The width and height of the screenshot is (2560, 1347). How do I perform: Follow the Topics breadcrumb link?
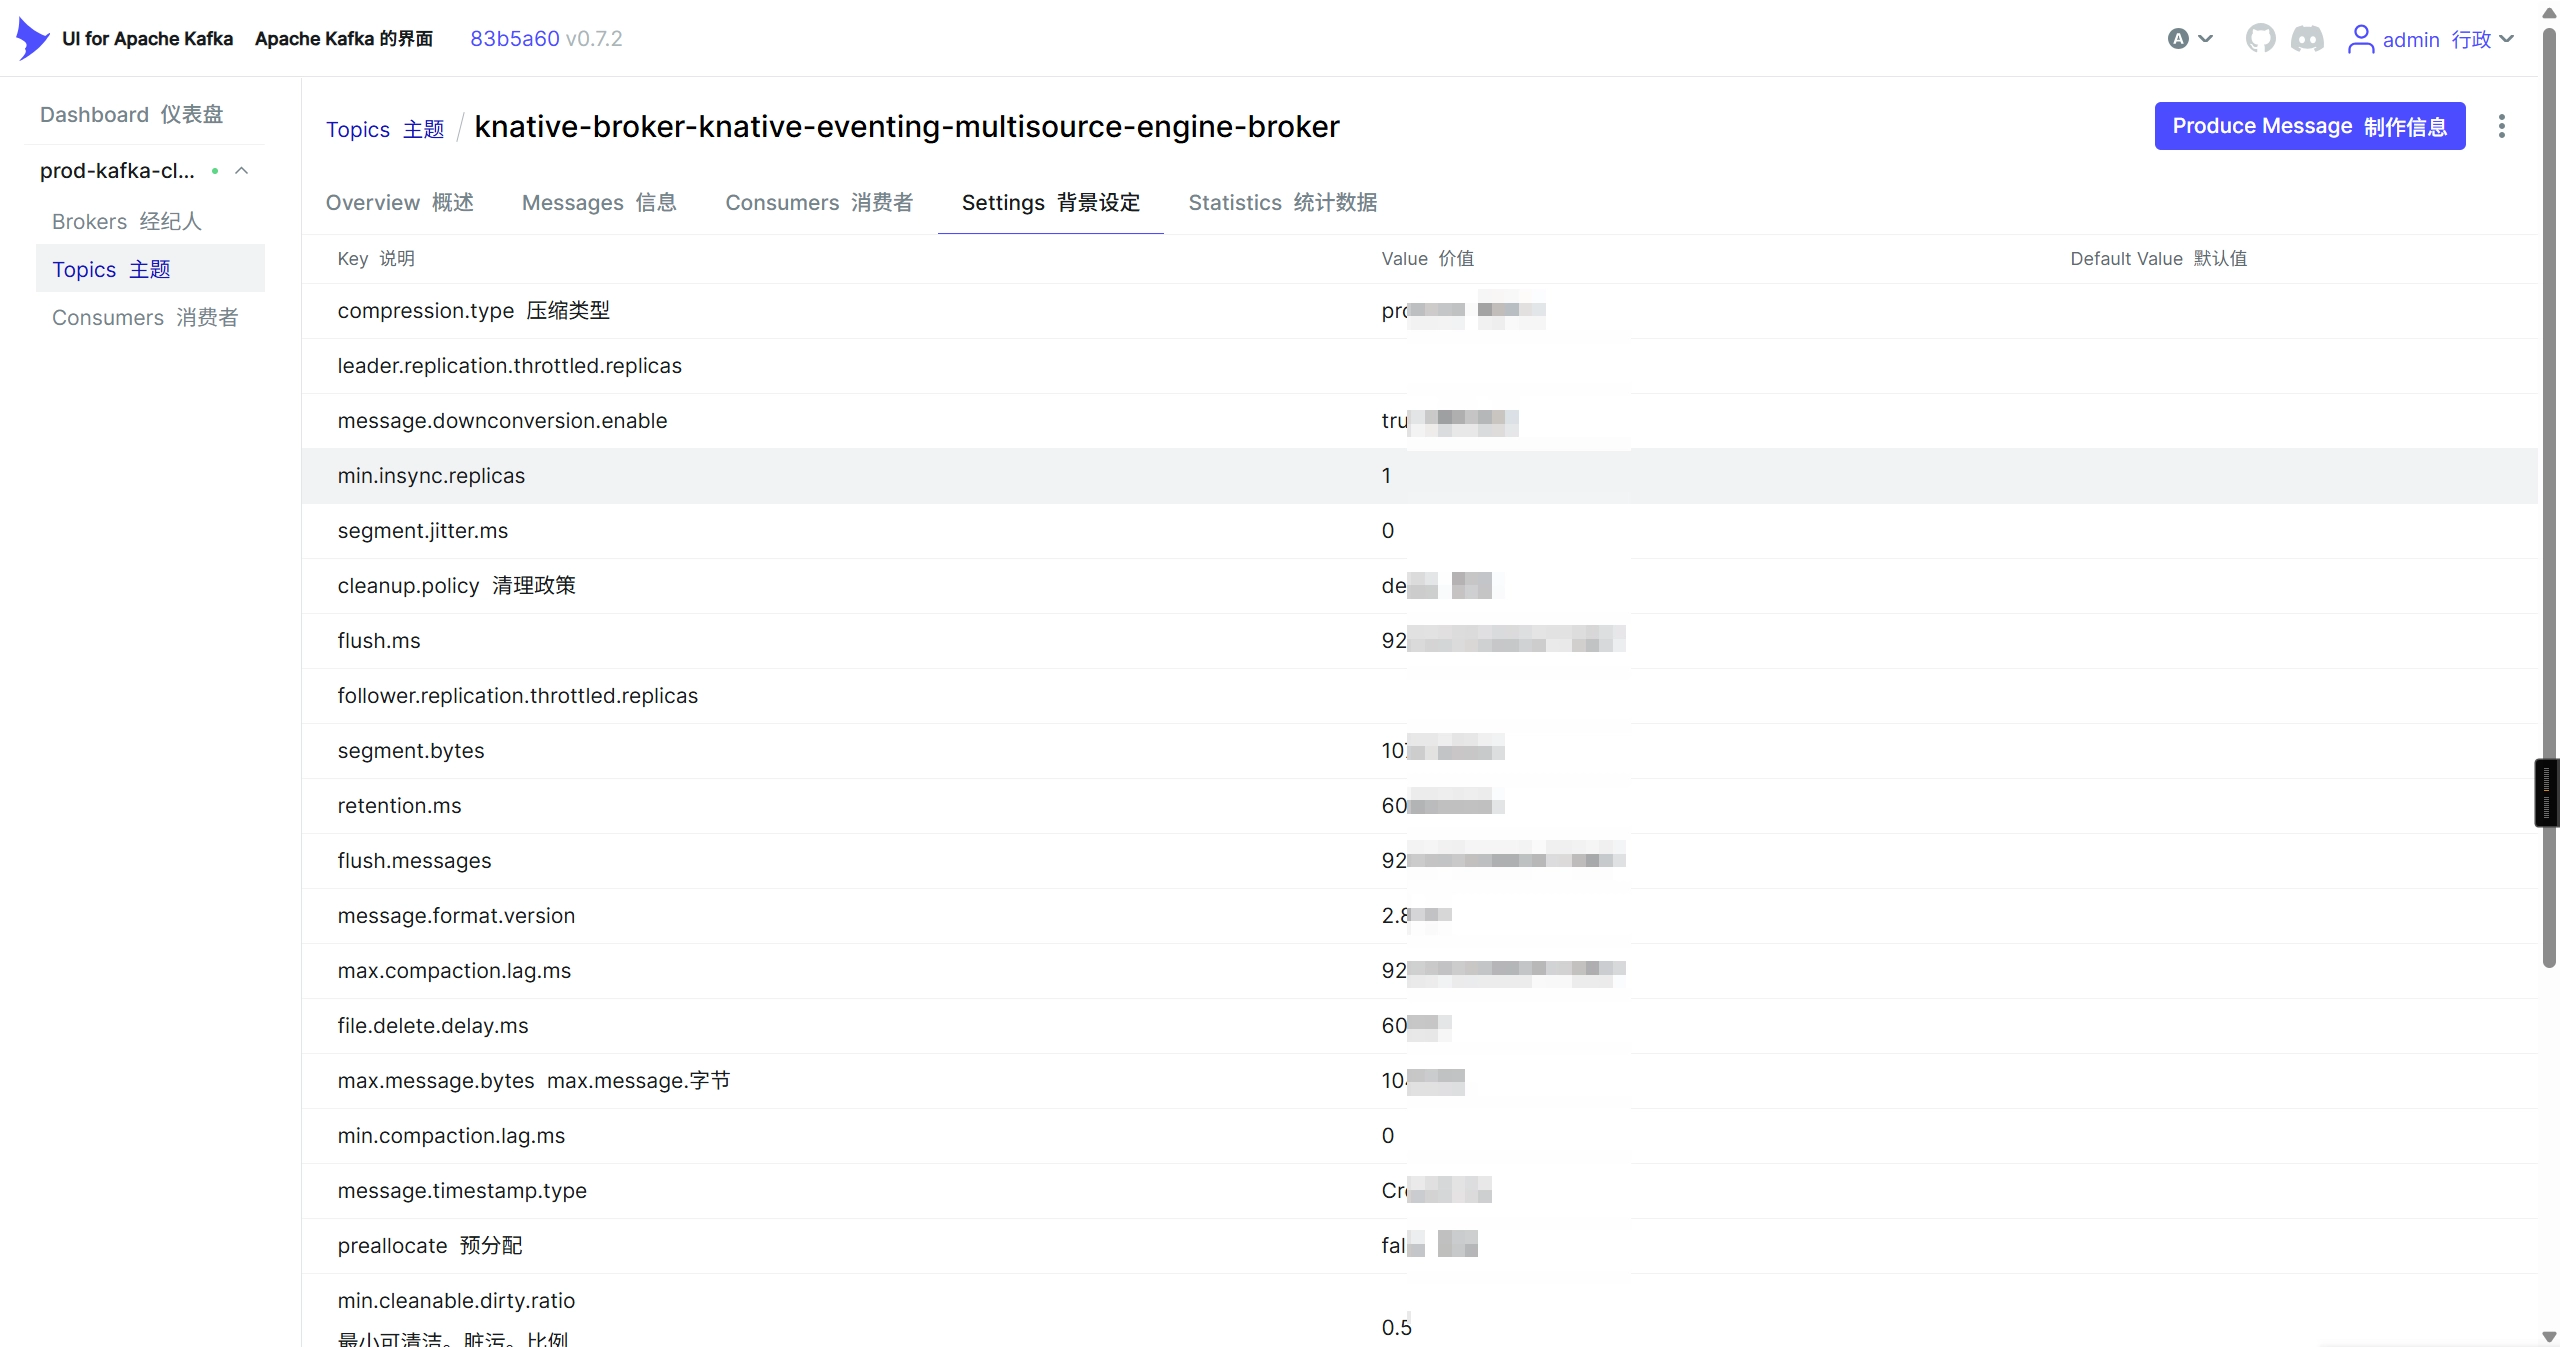click(x=385, y=129)
